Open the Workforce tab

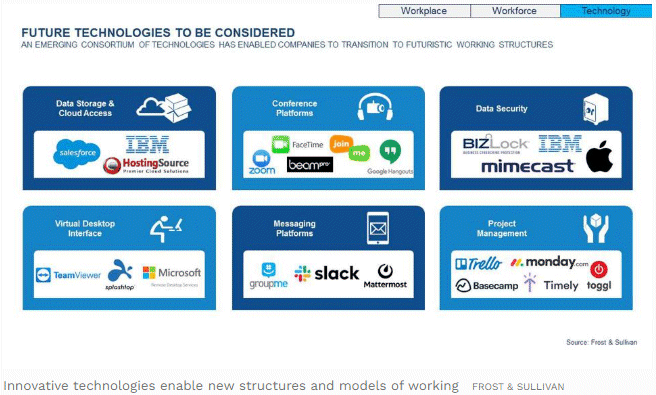(515, 11)
